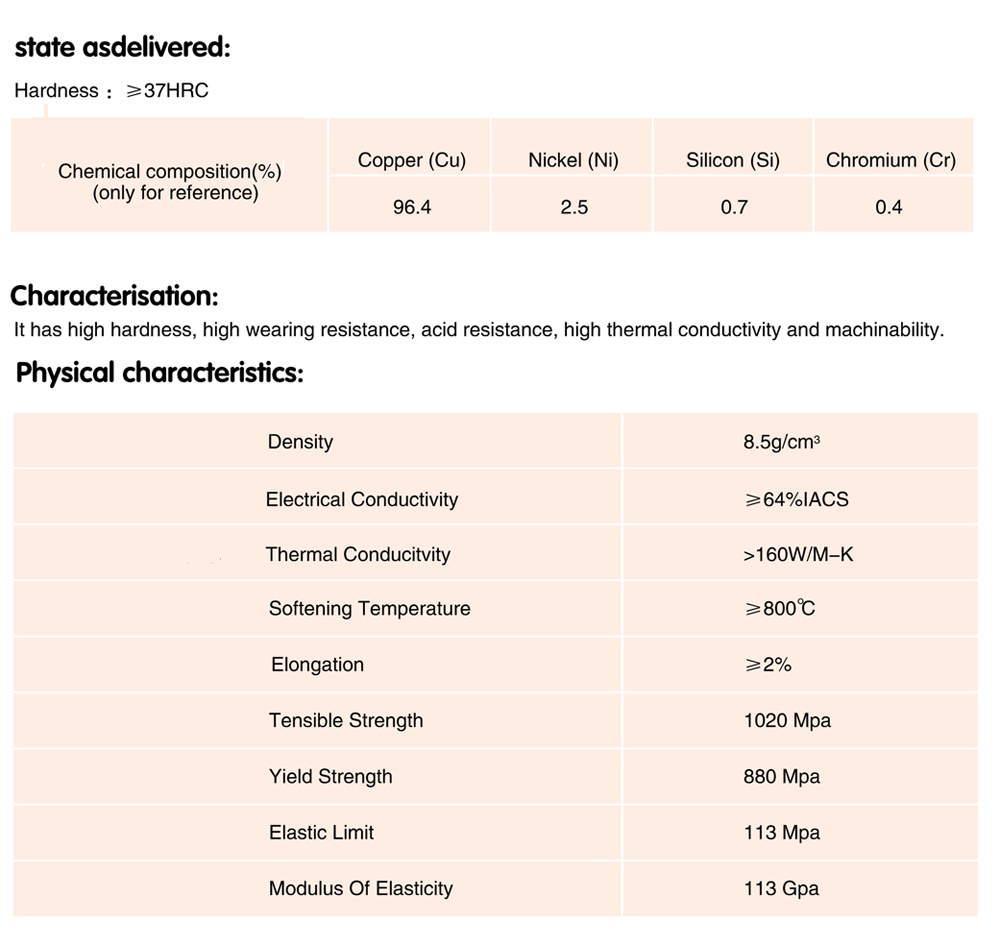This screenshot has height=945, width=1000.
Task: Select the Softening Temperature label
Action: [x=369, y=609]
